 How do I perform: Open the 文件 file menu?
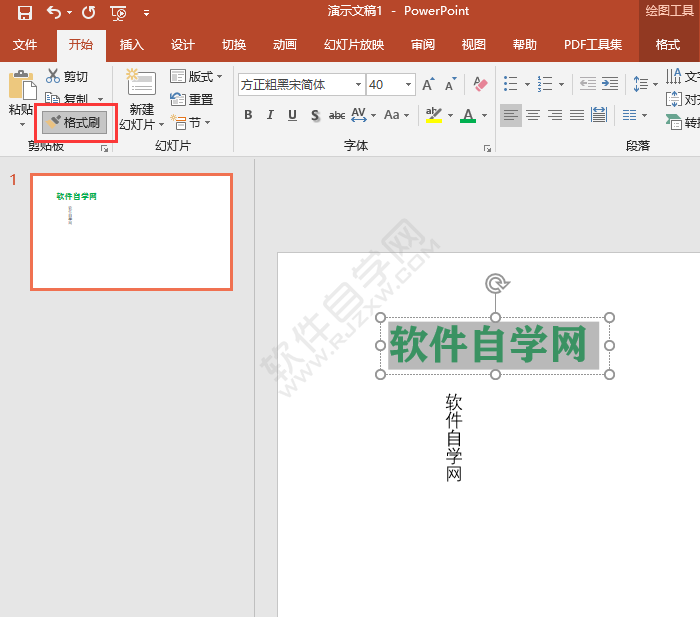coord(25,45)
